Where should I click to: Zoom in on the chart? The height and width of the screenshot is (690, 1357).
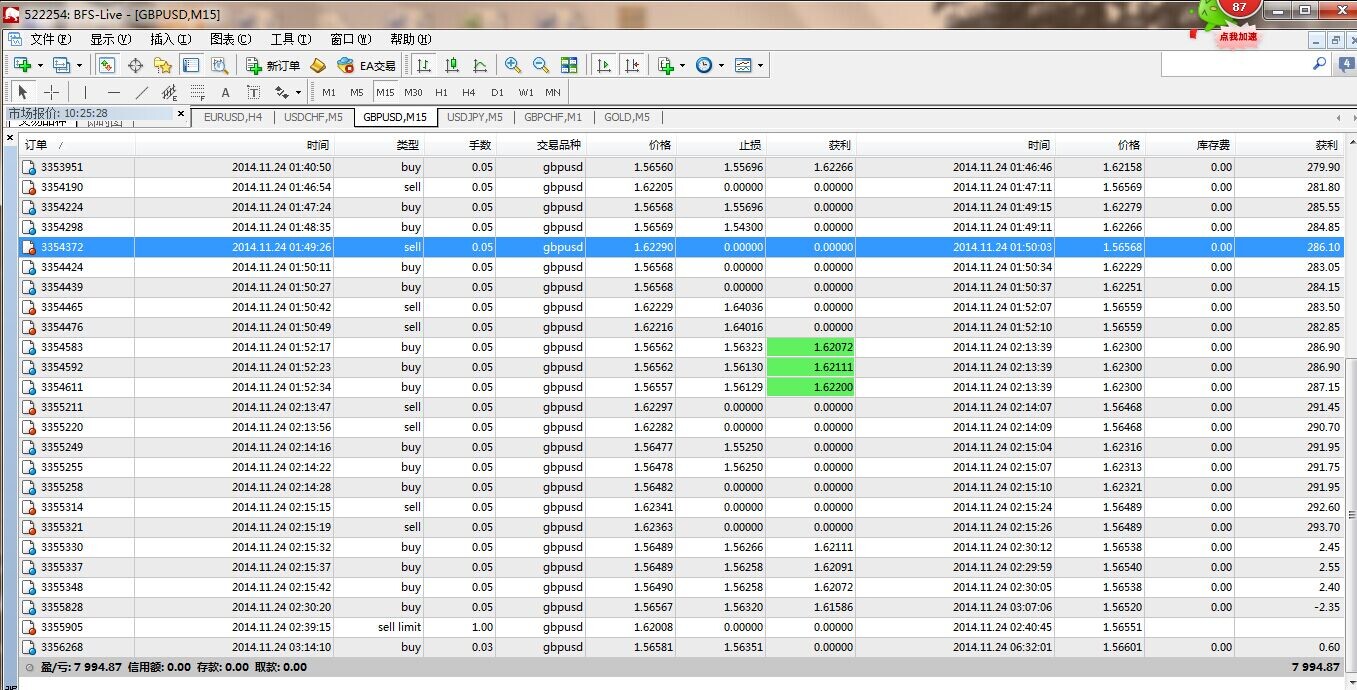[x=513, y=66]
